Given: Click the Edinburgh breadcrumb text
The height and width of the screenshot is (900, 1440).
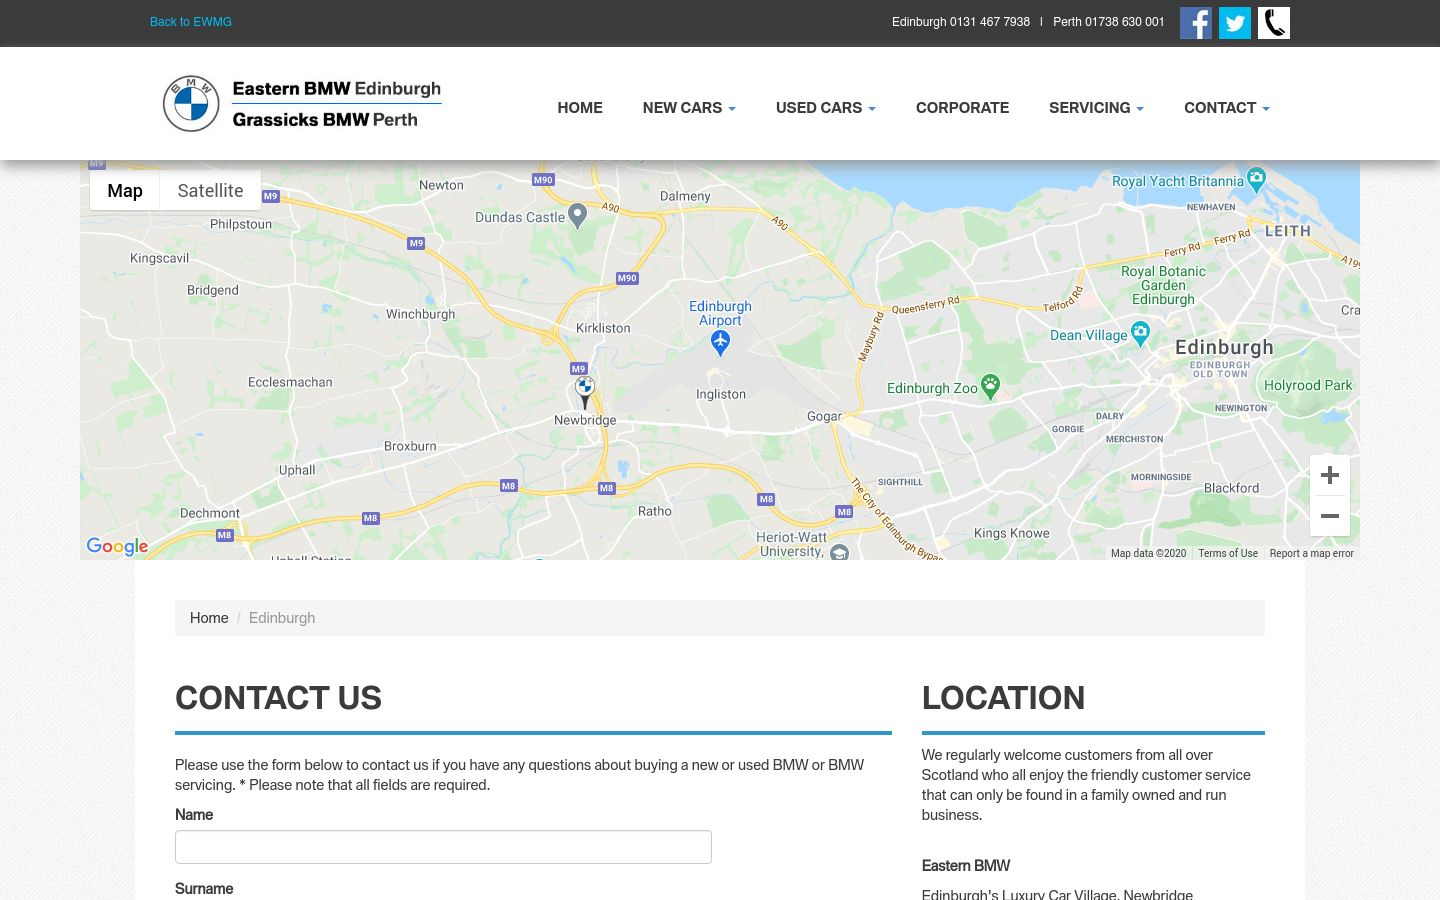Looking at the screenshot, I should tap(282, 618).
